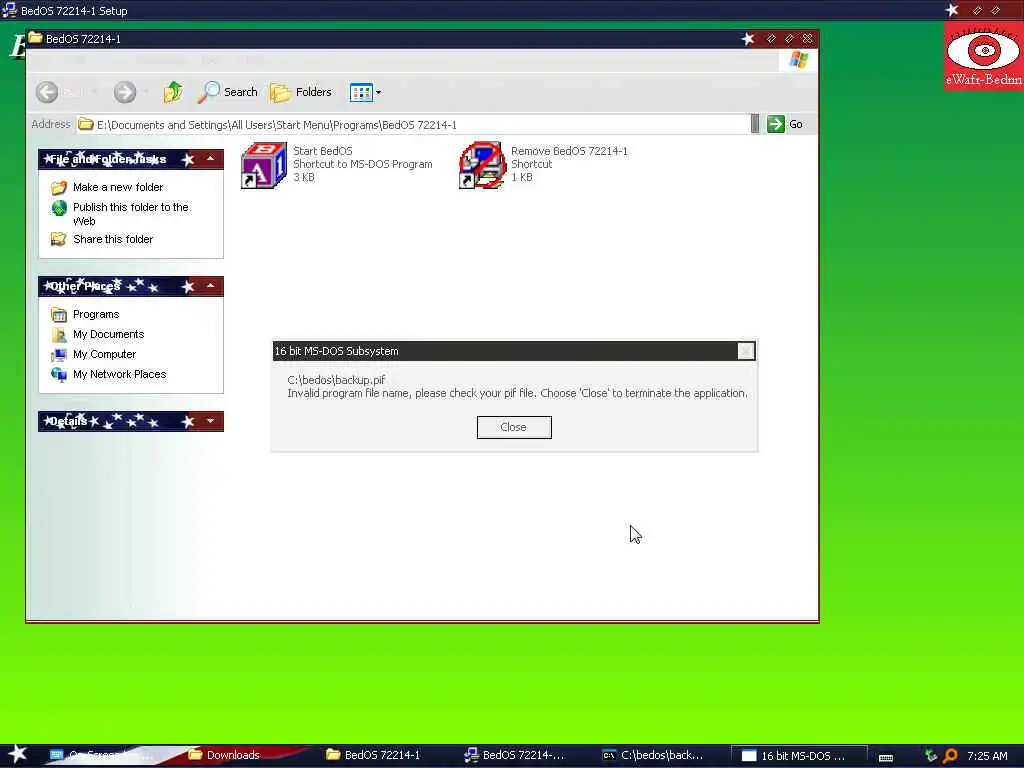
Task: Open the Search pane
Action: 228,92
